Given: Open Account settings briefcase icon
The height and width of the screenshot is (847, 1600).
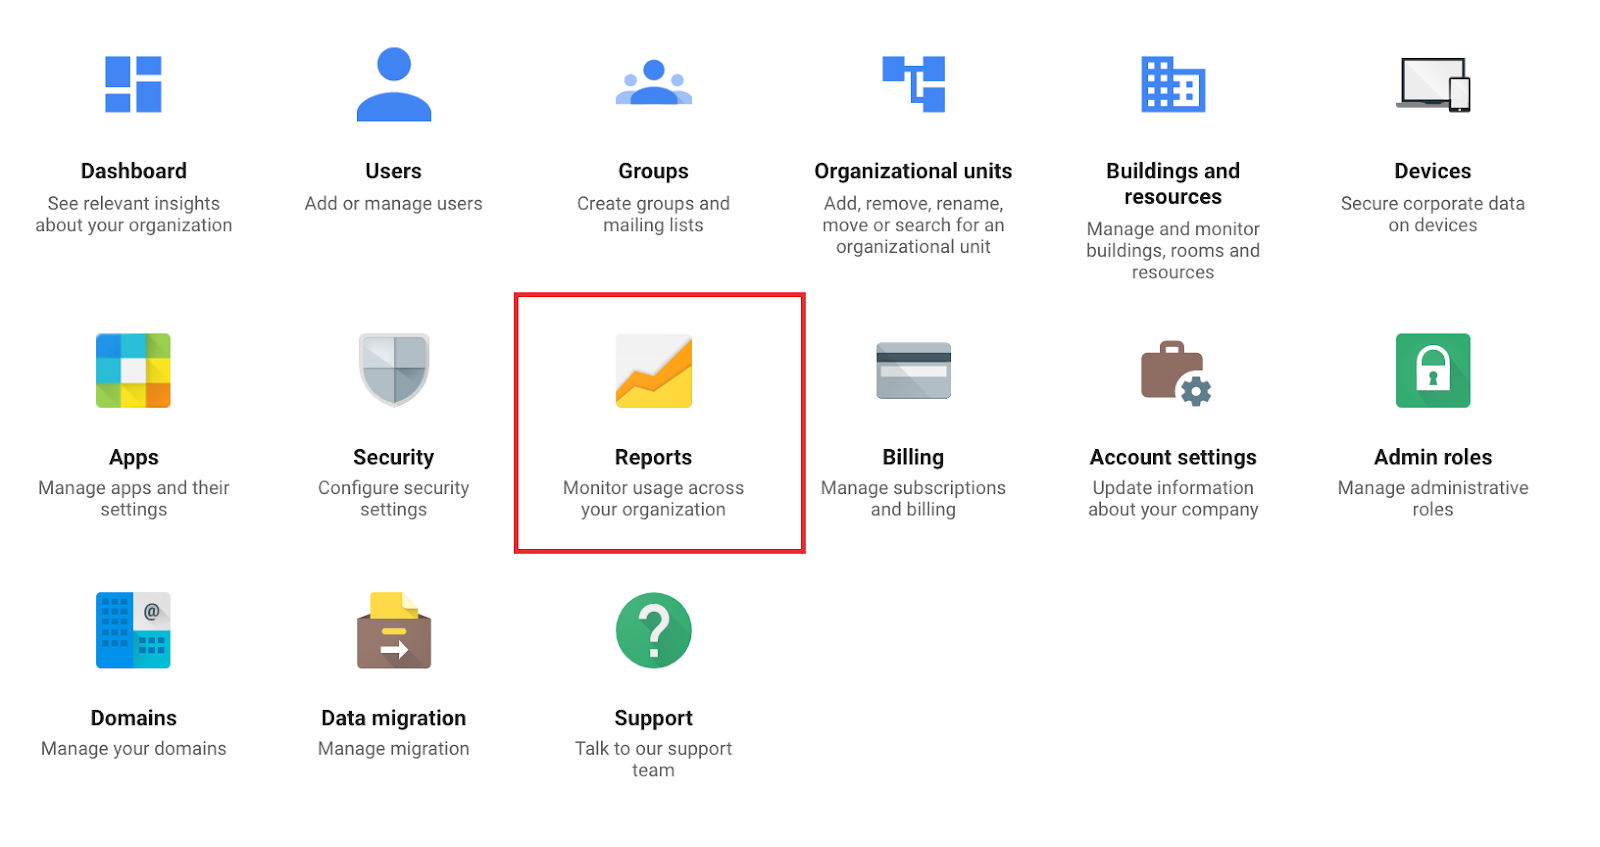Looking at the screenshot, I should point(1176,373).
